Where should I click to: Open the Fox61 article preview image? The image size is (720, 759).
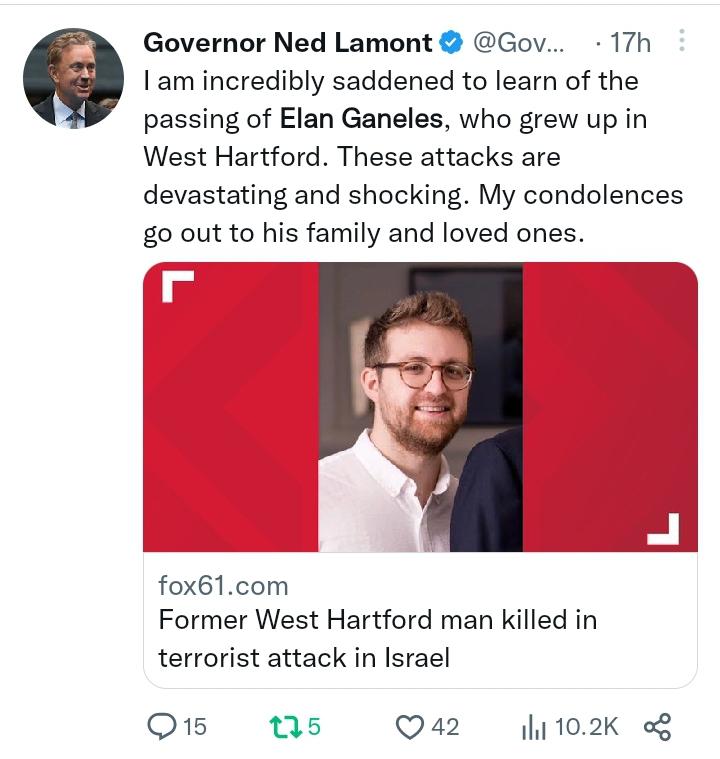(420, 407)
